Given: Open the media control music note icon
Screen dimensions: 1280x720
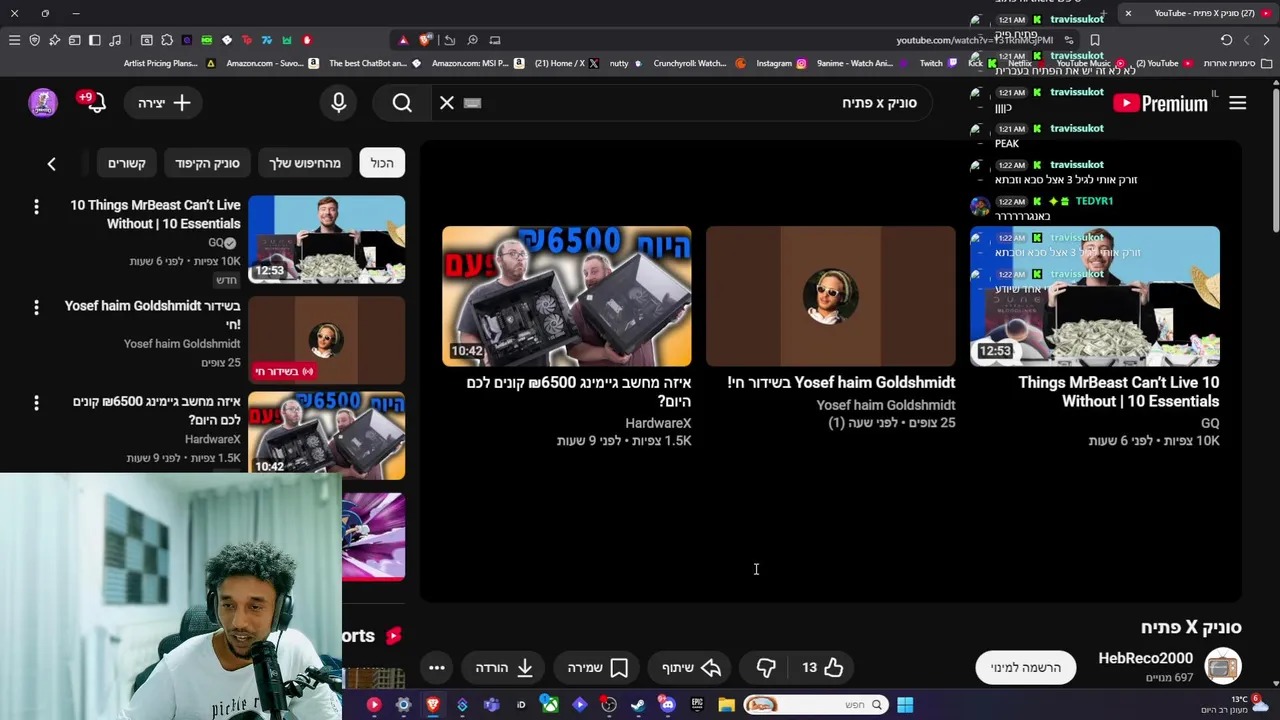Looking at the screenshot, I should tap(115, 40).
